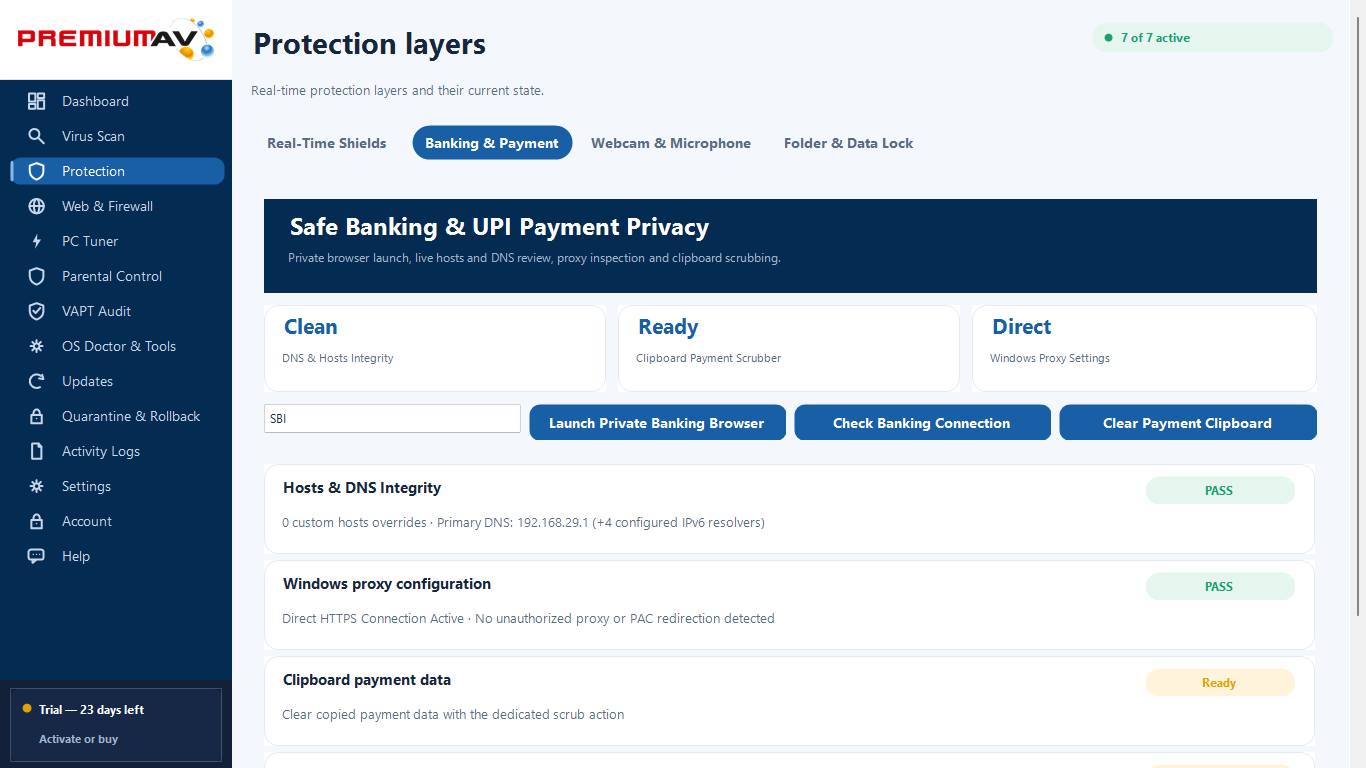Screen dimensions: 1366x768
Task: Click the PremiumAV logo
Action: click(116, 39)
